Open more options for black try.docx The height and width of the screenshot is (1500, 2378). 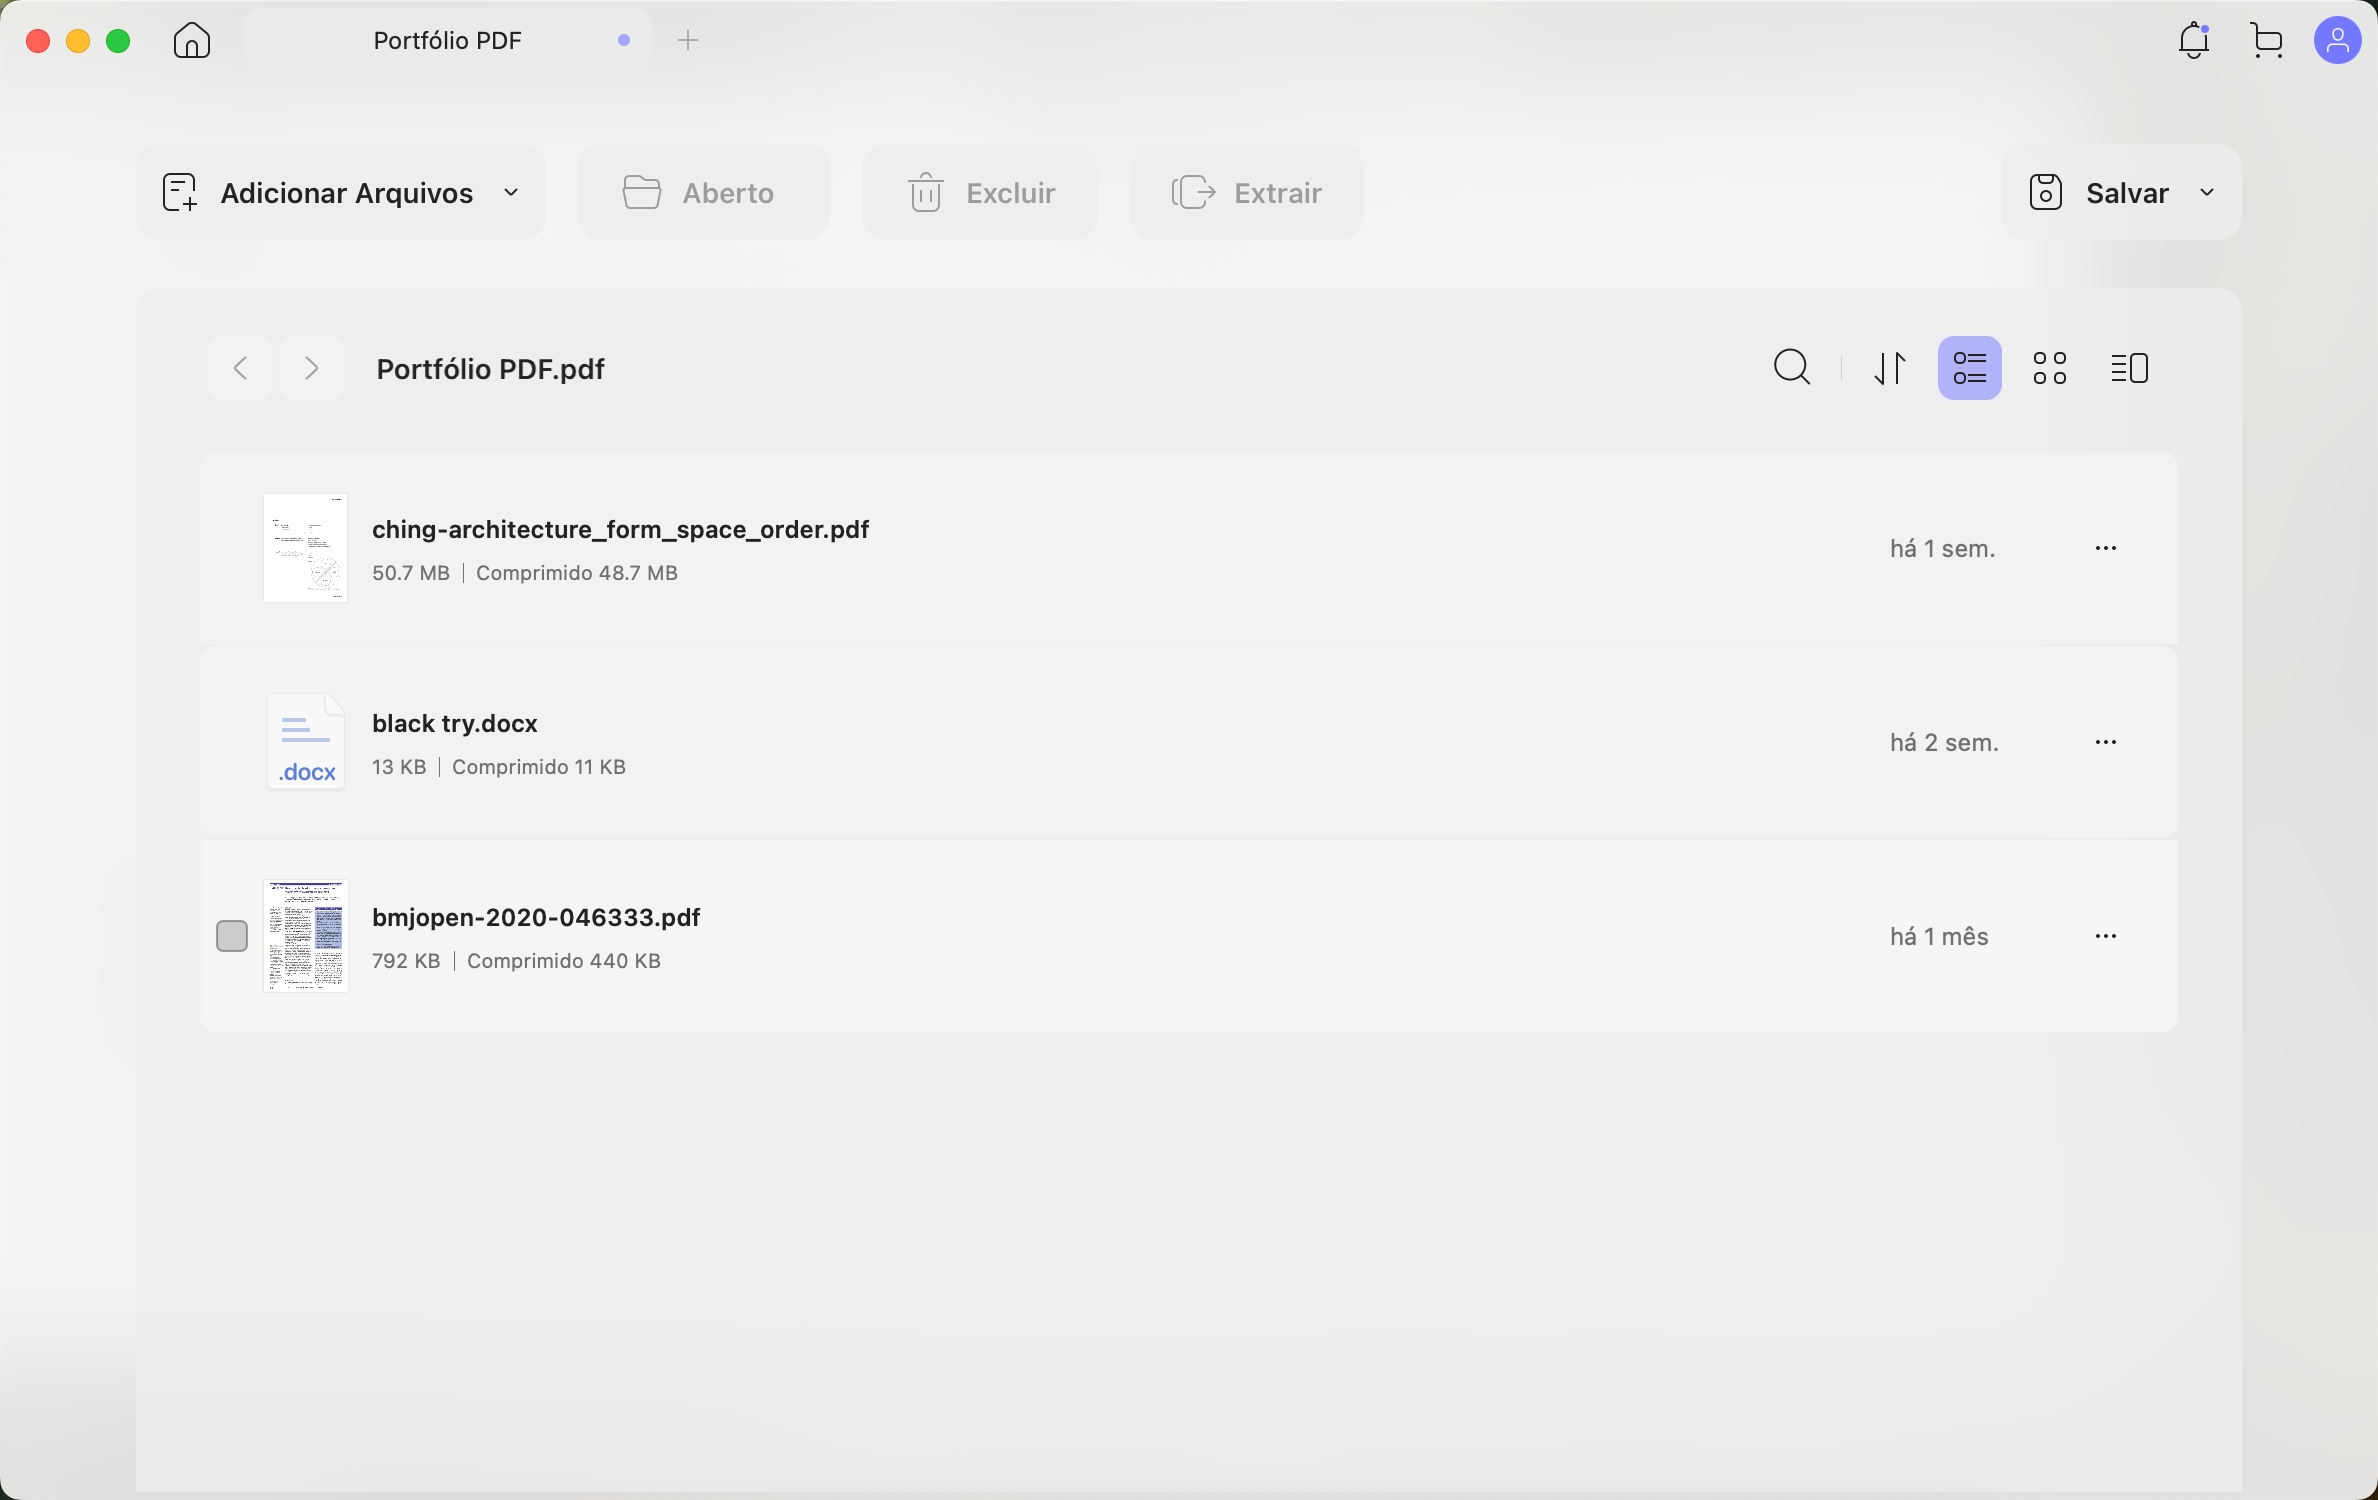(x=2107, y=742)
